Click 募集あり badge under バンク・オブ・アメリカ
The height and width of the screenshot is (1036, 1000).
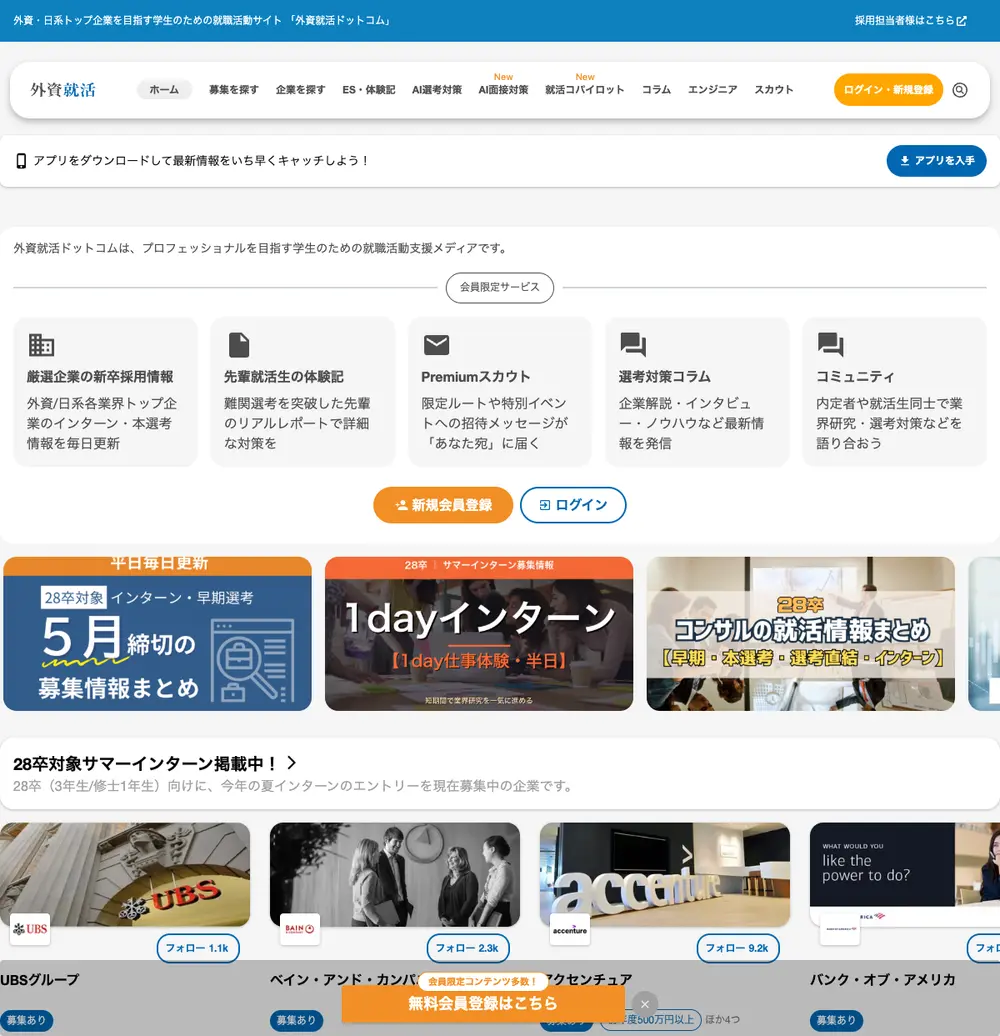[836, 1020]
